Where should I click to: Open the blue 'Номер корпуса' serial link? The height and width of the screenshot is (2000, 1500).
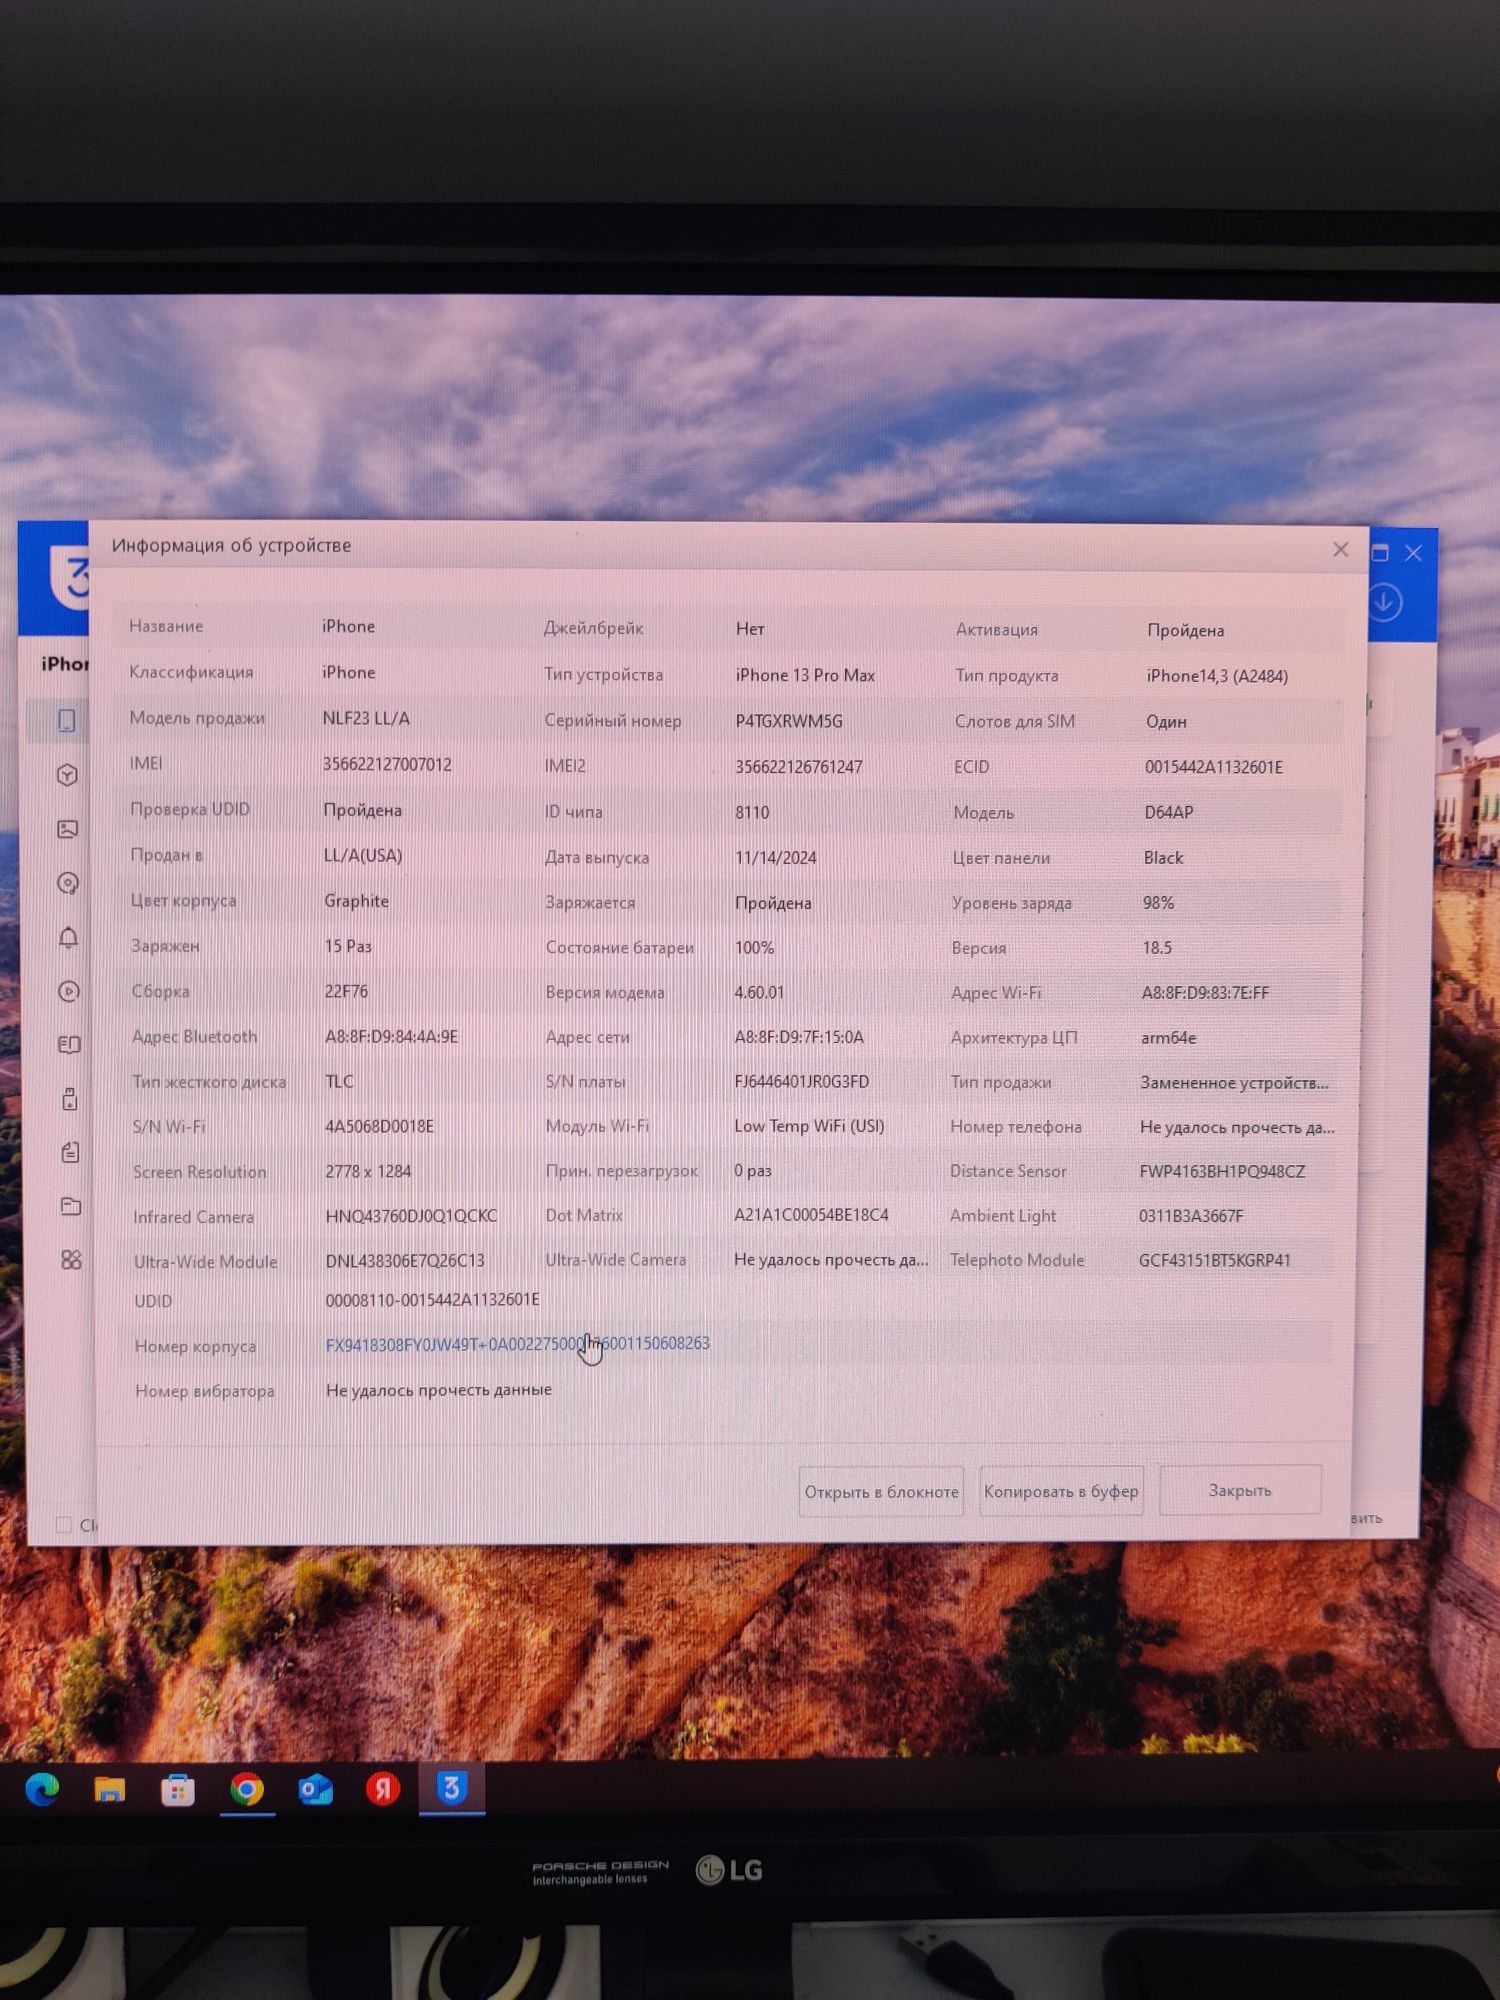517,1344
